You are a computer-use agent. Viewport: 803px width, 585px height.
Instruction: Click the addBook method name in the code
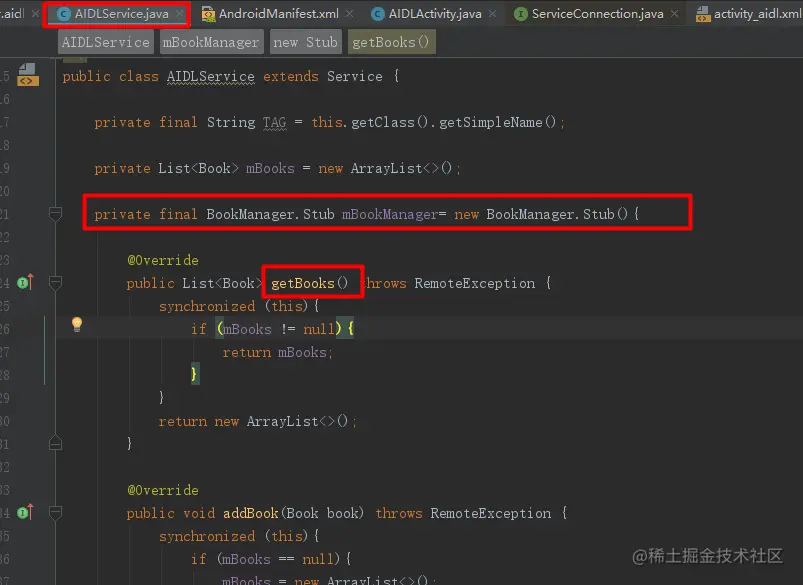point(250,513)
